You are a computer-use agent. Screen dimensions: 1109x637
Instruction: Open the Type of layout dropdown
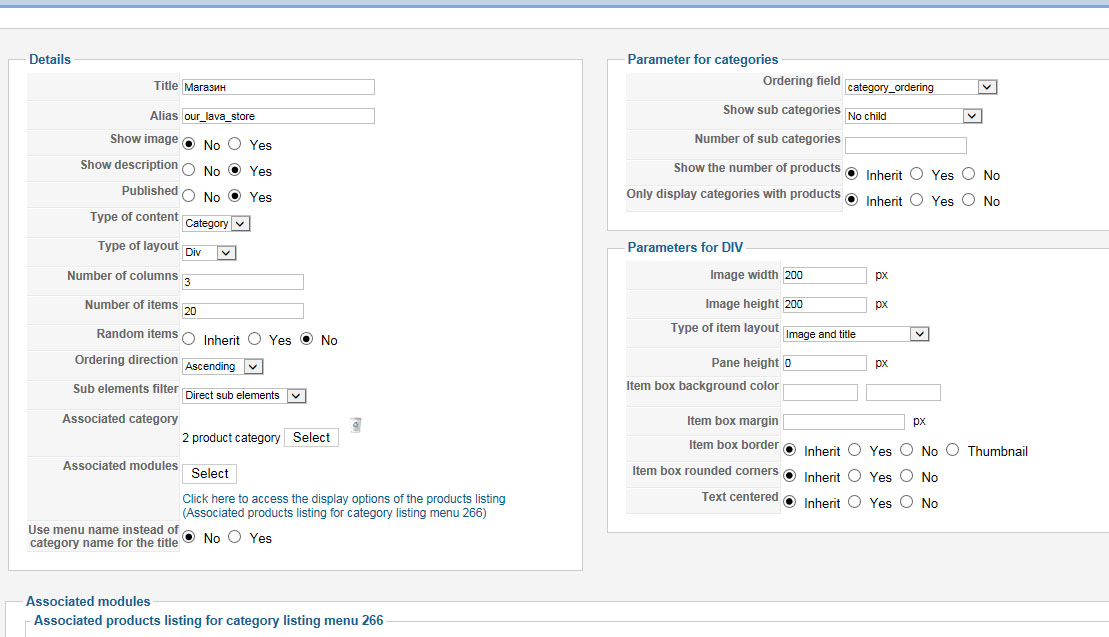pyautogui.click(x=209, y=253)
